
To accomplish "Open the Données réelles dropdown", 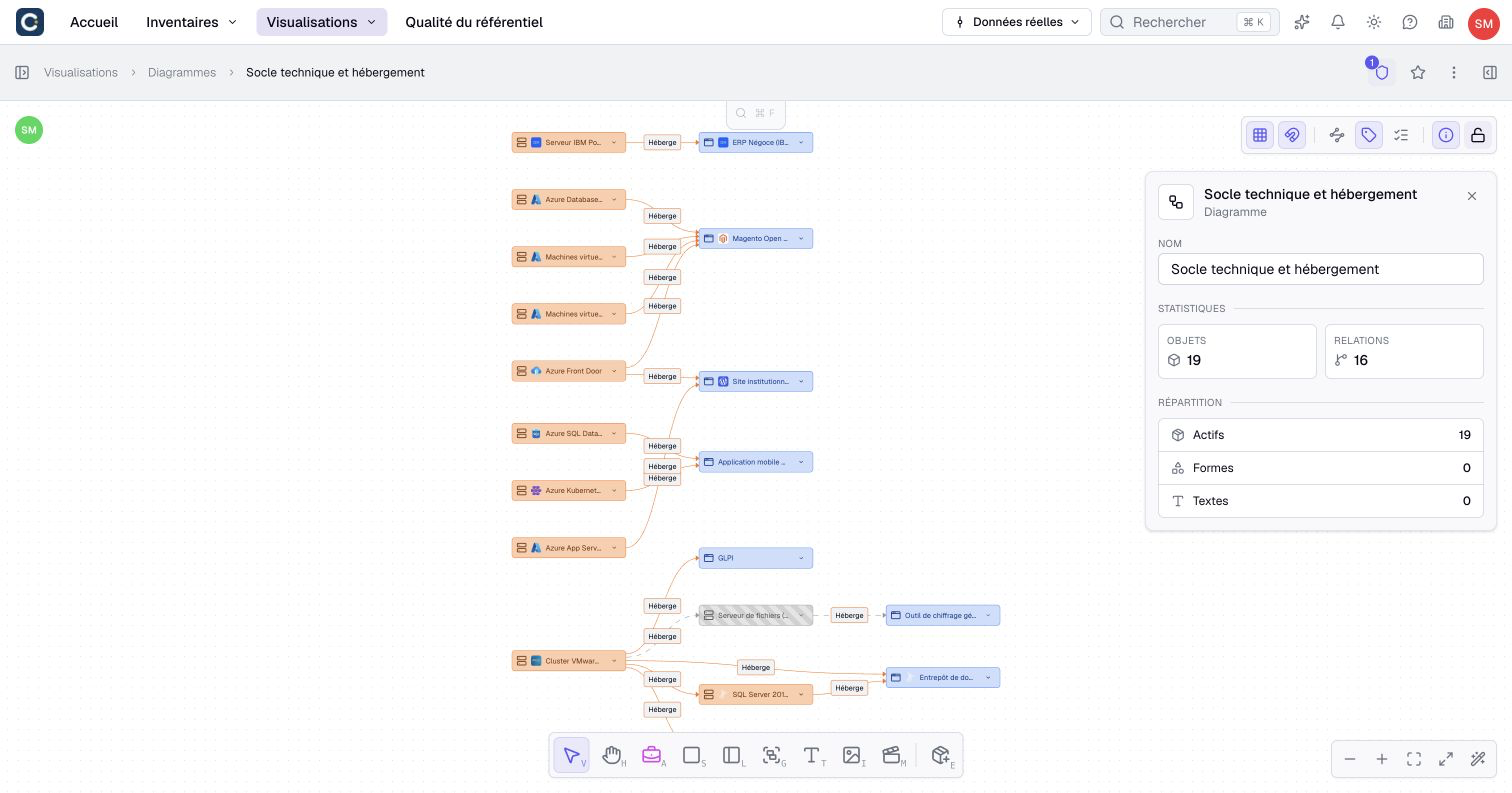I will point(1016,22).
